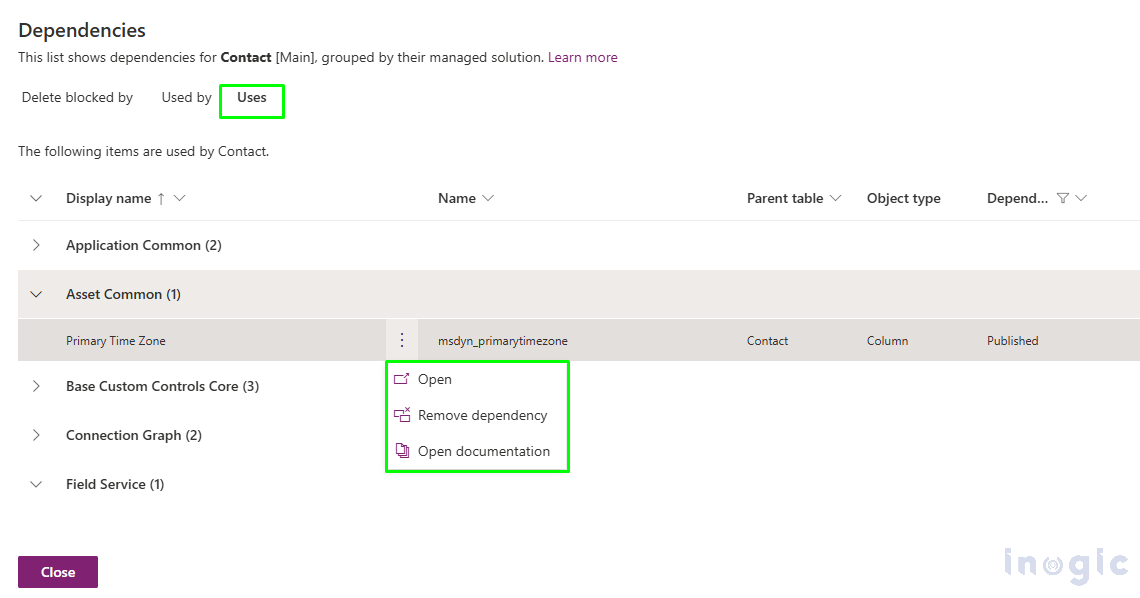
Task: Select Remove dependency from the menu
Action: coord(482,415)
